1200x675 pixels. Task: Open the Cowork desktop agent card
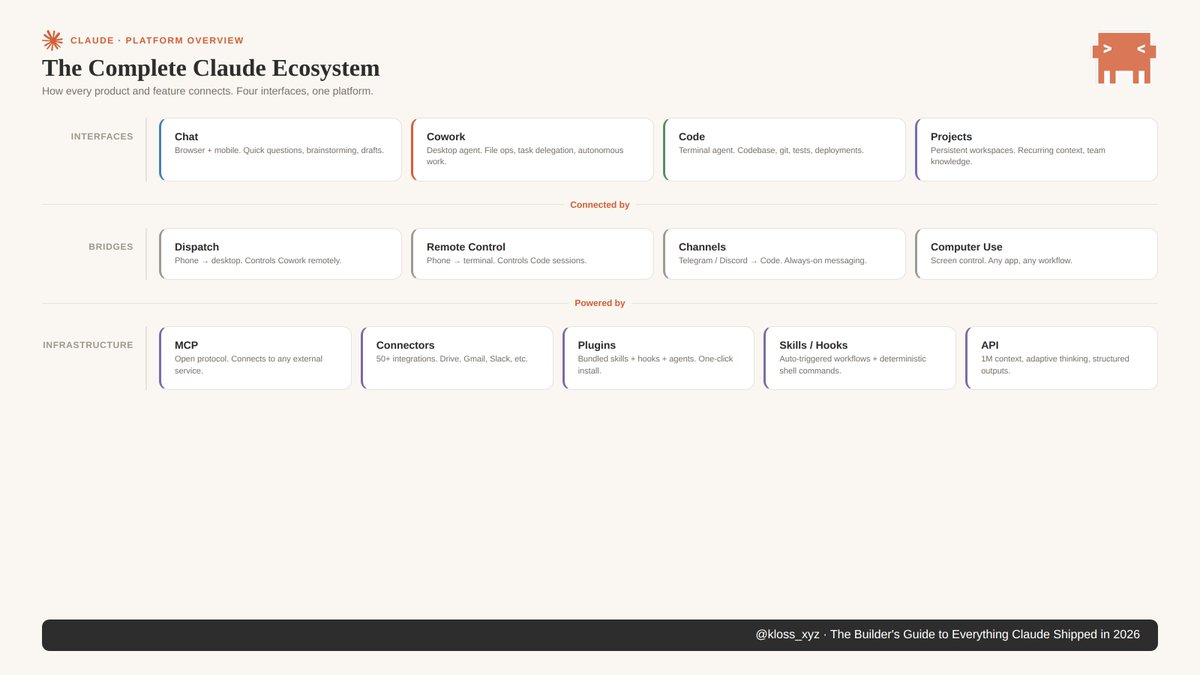(532, 150)
